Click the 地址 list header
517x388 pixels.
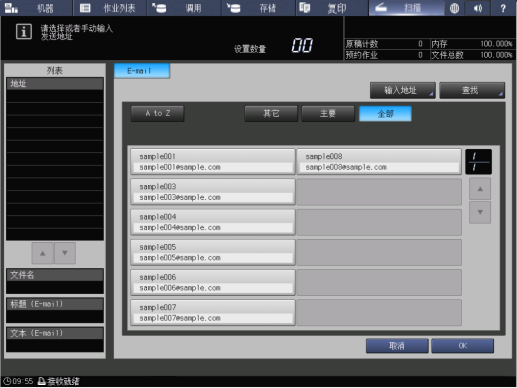[55, 84]
